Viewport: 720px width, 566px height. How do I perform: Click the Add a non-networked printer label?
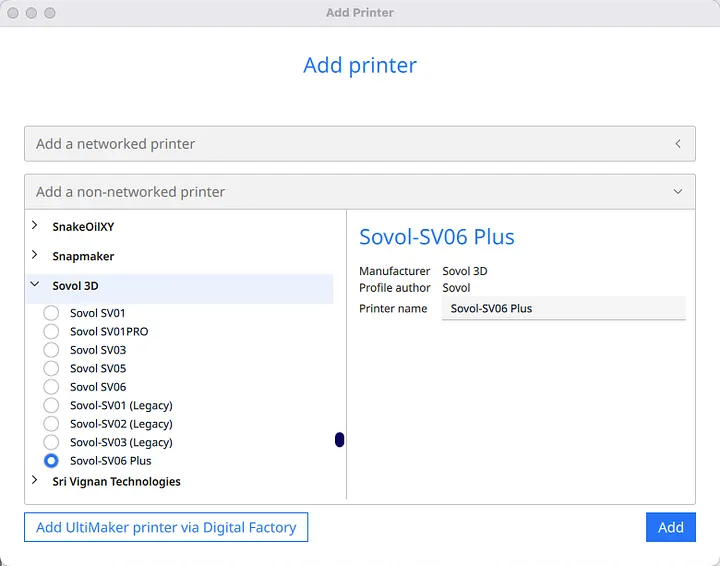[130, 192]
